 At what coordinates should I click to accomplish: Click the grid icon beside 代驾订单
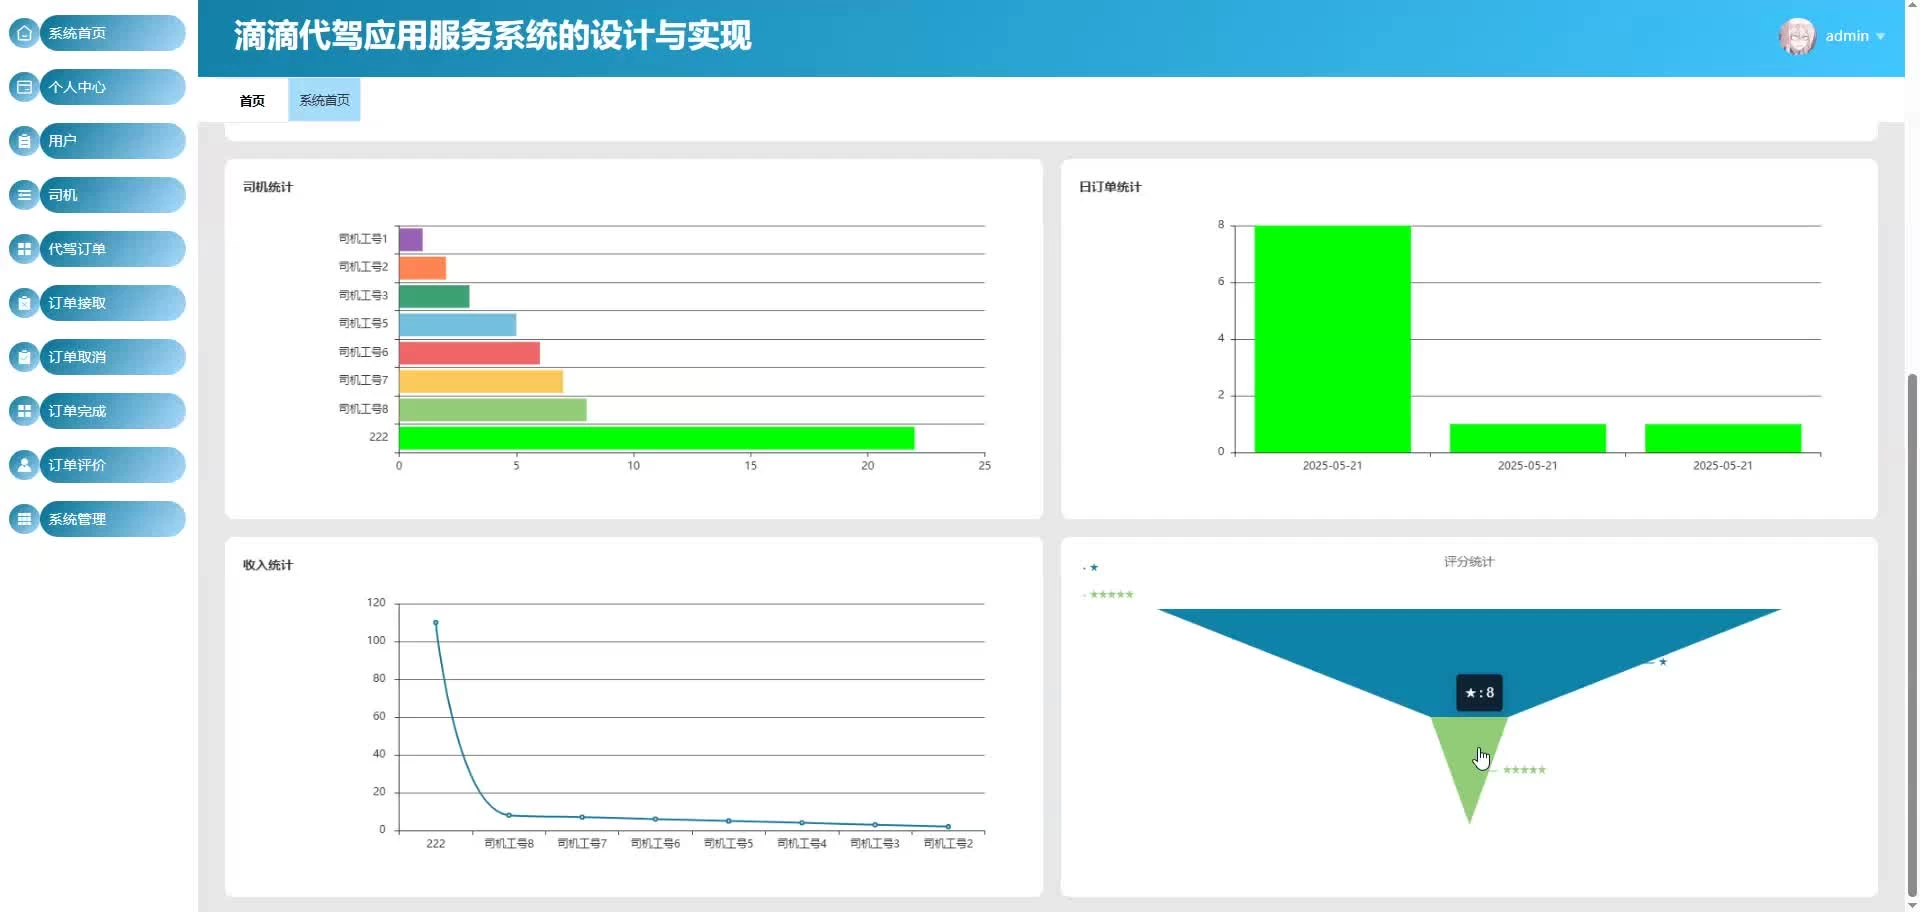(x=24, y=249)
